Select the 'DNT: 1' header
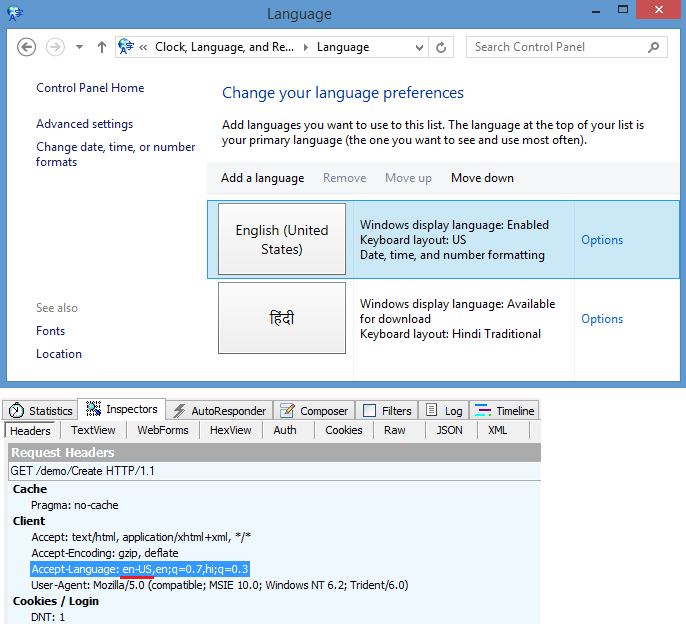This screenshot has width=686, height=626. [x=48, y=617]
